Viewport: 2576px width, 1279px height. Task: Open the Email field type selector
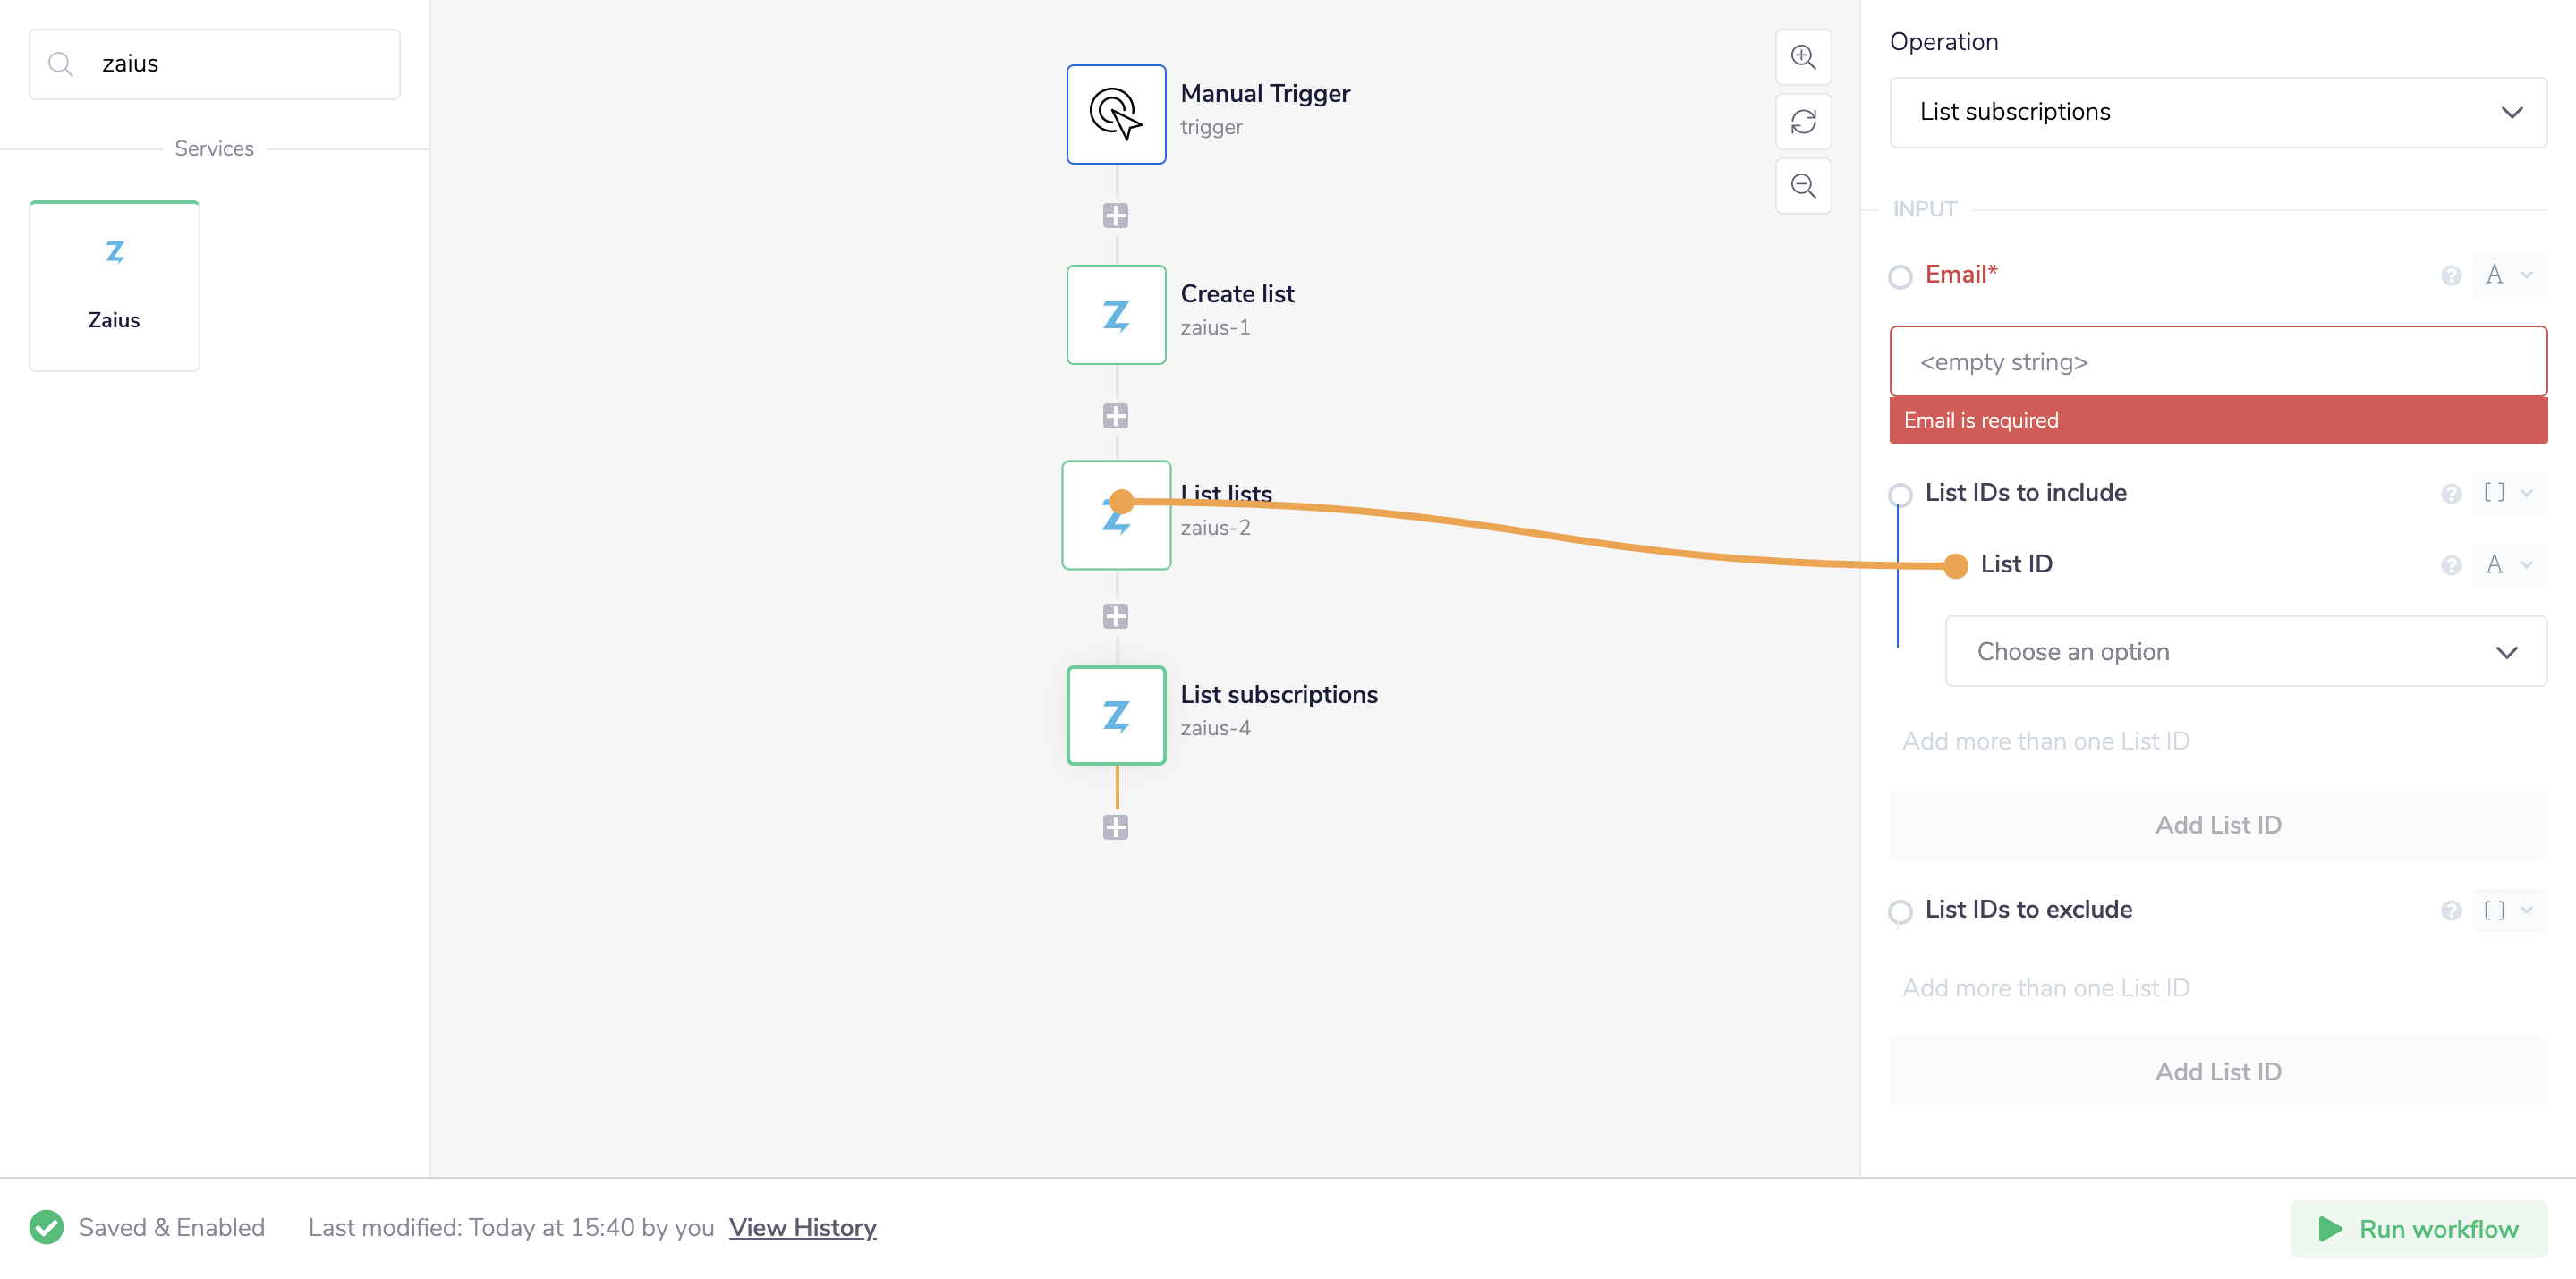pyautogui.click(x=2507, y=275)
